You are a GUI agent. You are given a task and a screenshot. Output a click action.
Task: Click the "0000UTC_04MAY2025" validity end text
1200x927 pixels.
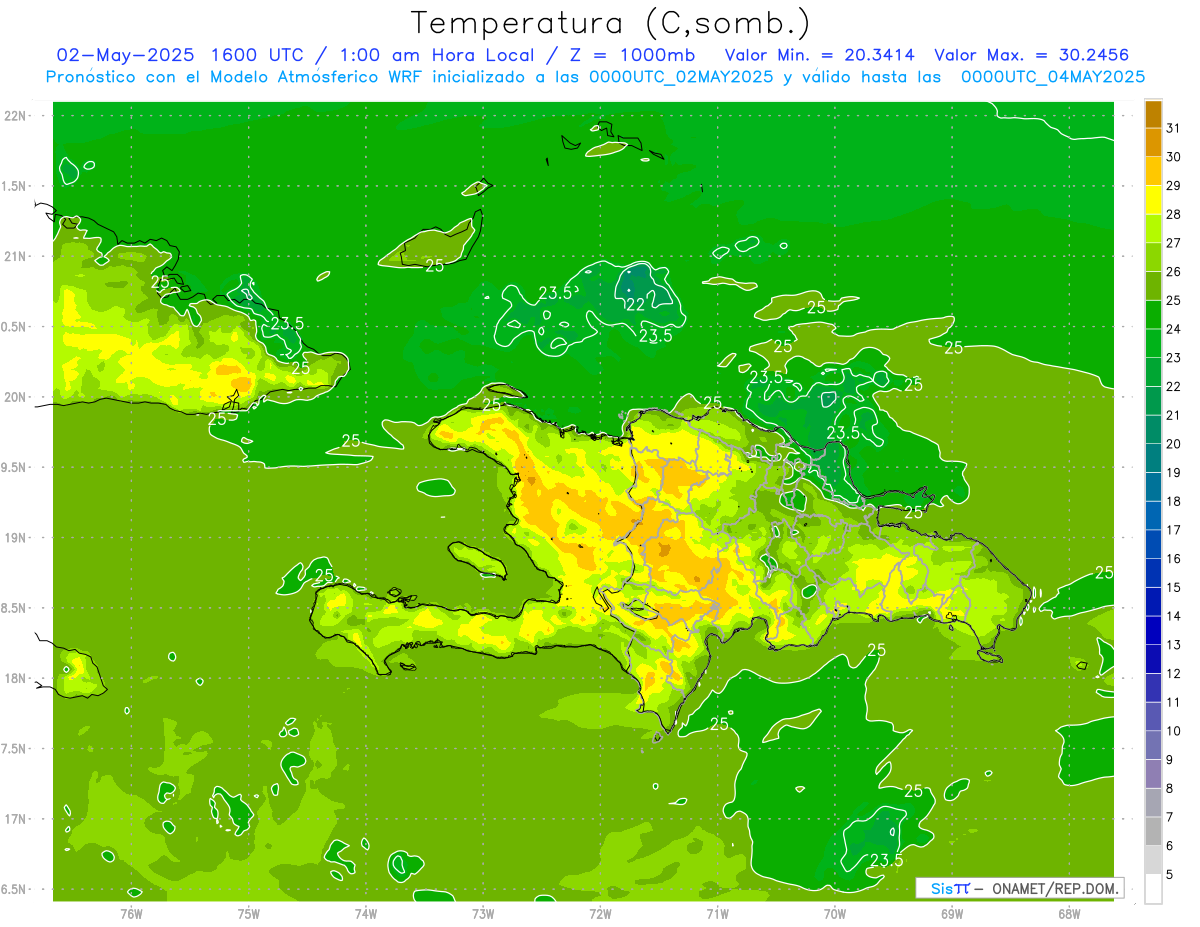click(x=1053, y=76)
